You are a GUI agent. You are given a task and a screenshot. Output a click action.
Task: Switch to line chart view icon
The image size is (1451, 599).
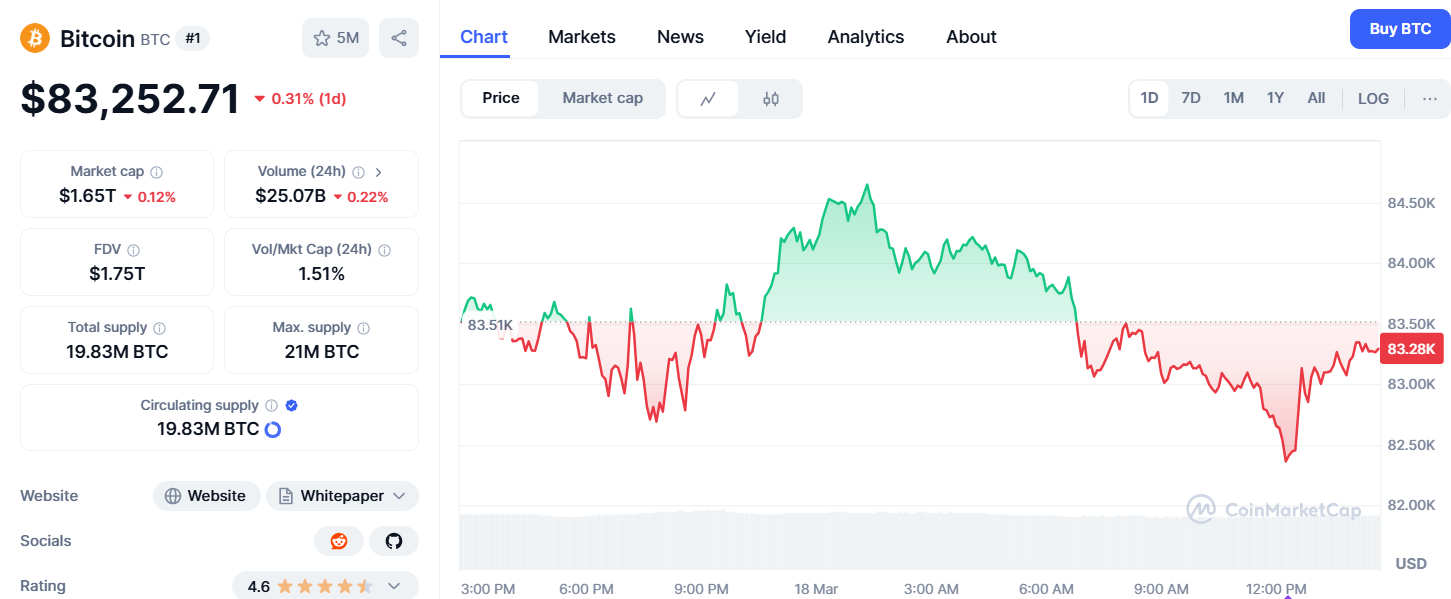pyautogui.click(x=708, y=98)
